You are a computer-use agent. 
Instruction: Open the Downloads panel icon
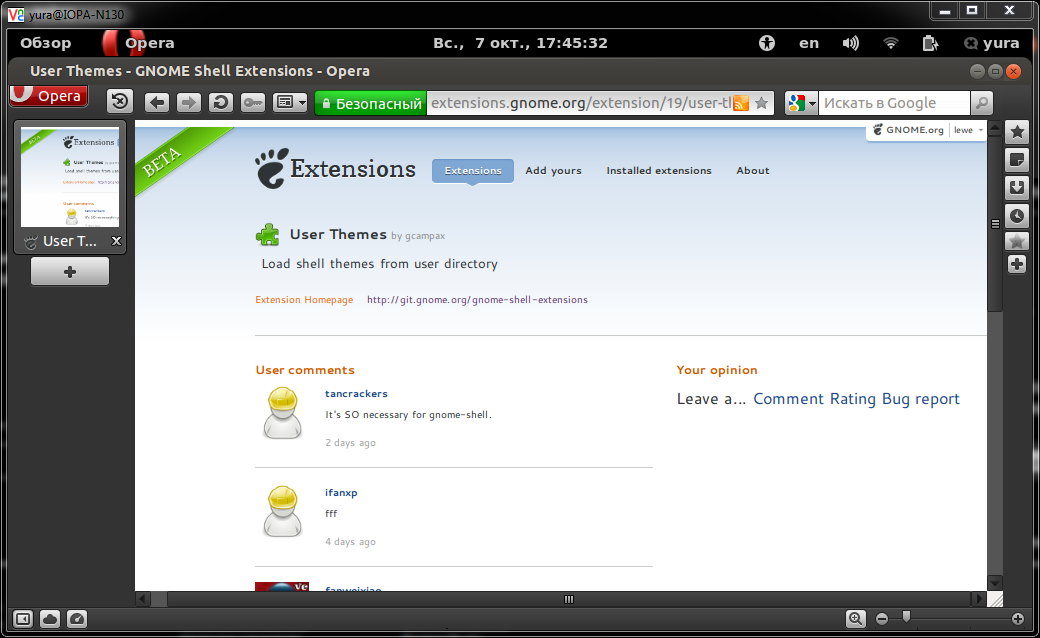pyautogui.click(x=1017, y=188)
